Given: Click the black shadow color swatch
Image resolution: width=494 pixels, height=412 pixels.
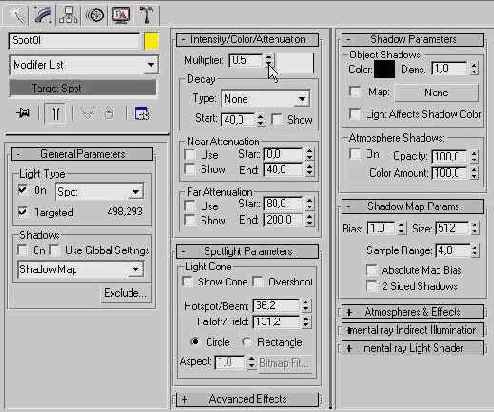Looking at the screenshot, I should [x=384, y=69].
